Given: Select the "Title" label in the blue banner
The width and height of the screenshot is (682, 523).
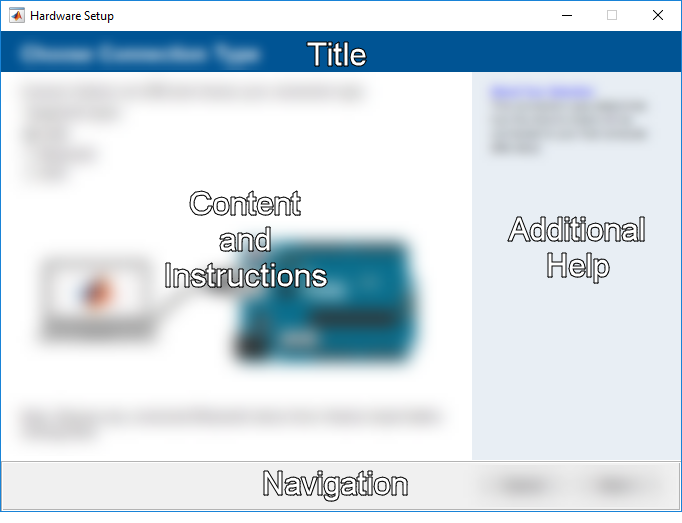Looking at the screenshot, I should click(x=336, y=54).
